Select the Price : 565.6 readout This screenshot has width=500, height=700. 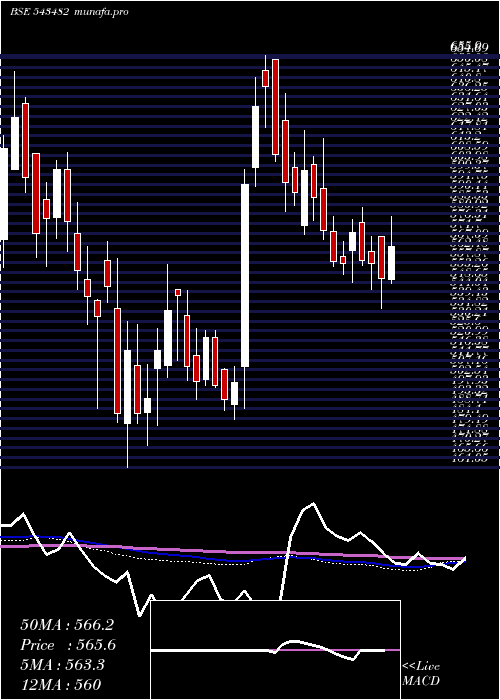pyautogui.click(x=68, y=645)
